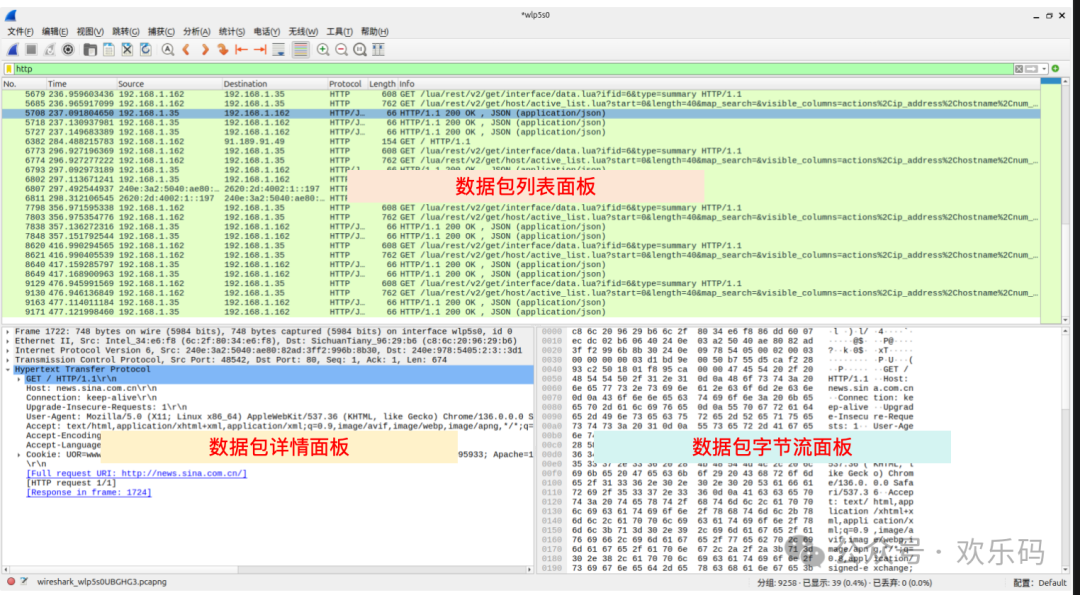Screen dimensions: 1080x595
Task: Open the 跳转(G) menu
Action: pyautogui.click(x=126, y=32)
